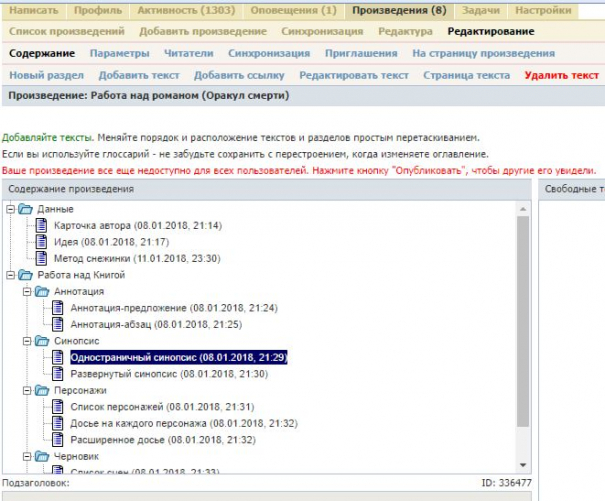Select the Идея text entry
The width and height of the screenshot is (605, 501).
point(110,241)
